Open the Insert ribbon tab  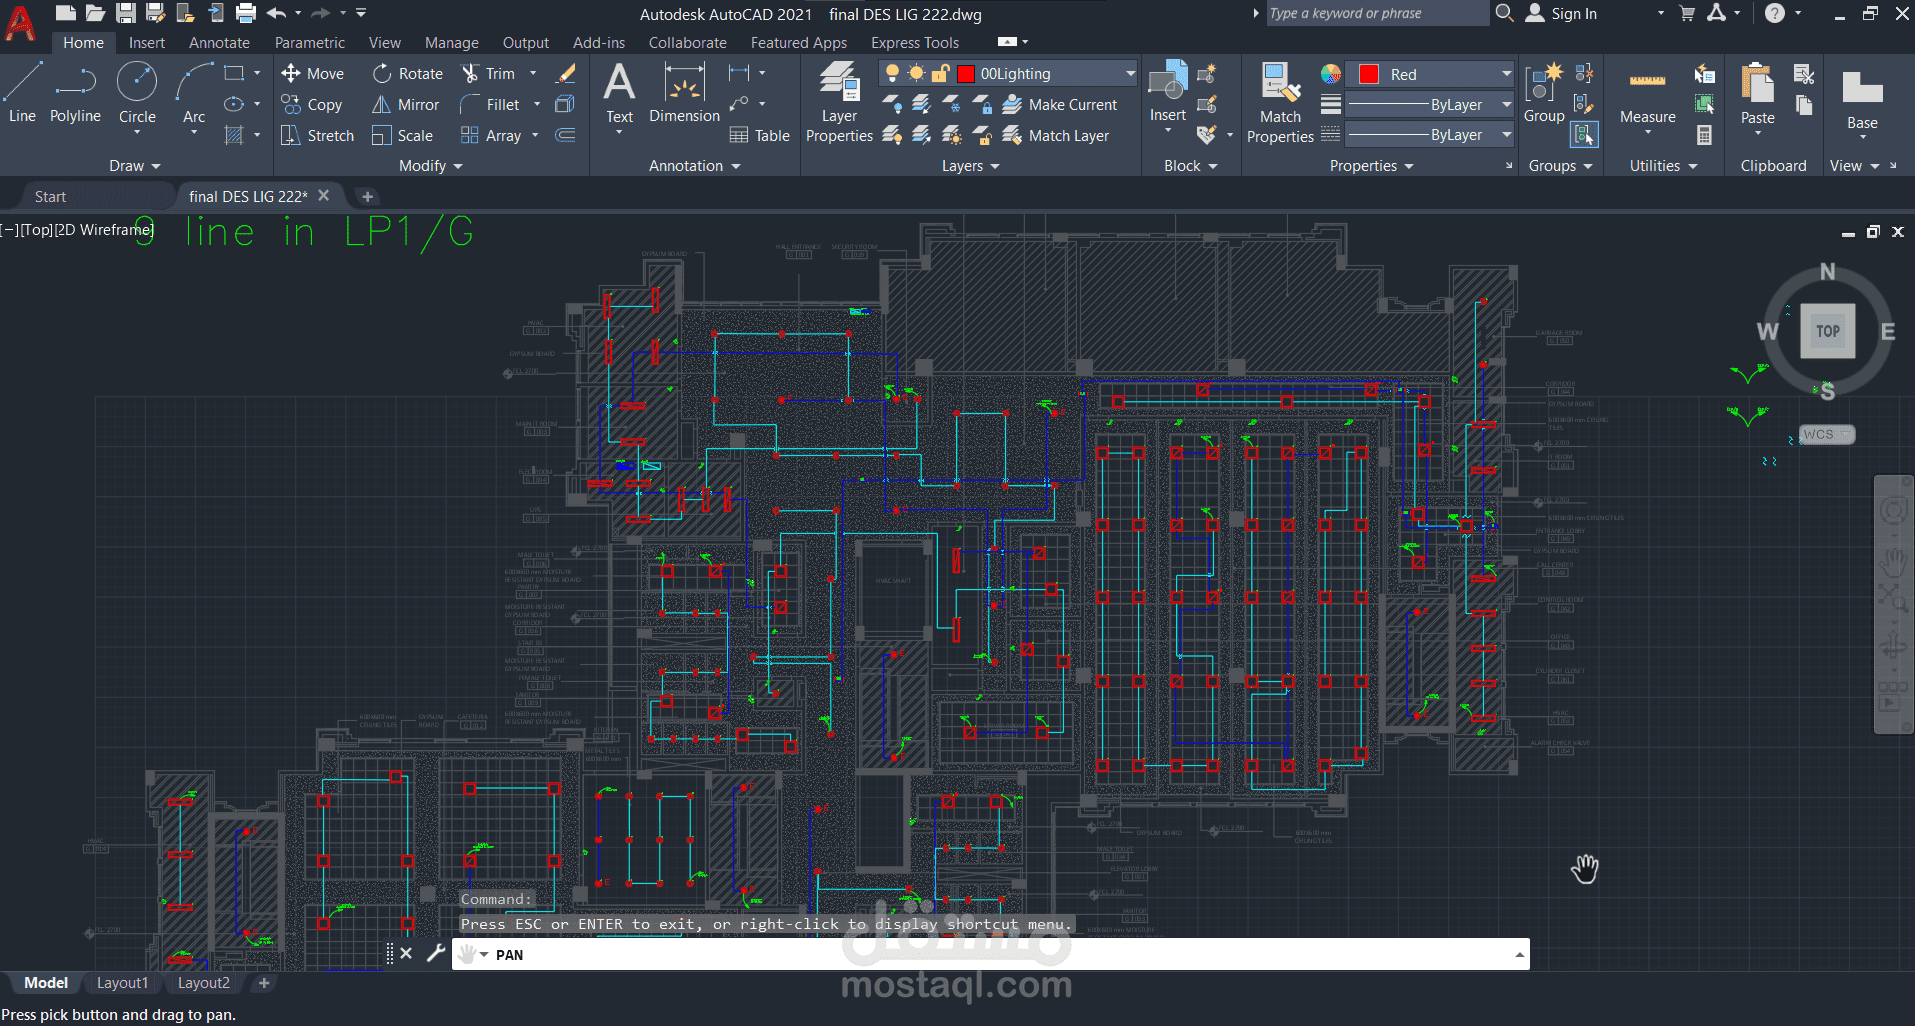147,42
